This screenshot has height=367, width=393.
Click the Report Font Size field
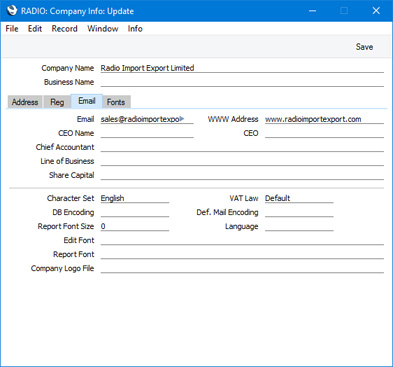135,226
